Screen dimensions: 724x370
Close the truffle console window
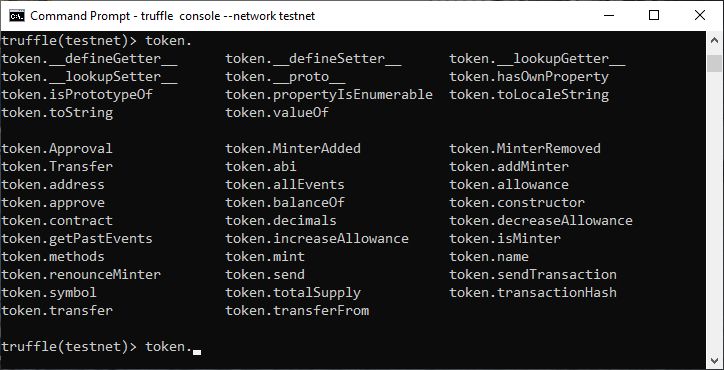[x=700, y=16]
